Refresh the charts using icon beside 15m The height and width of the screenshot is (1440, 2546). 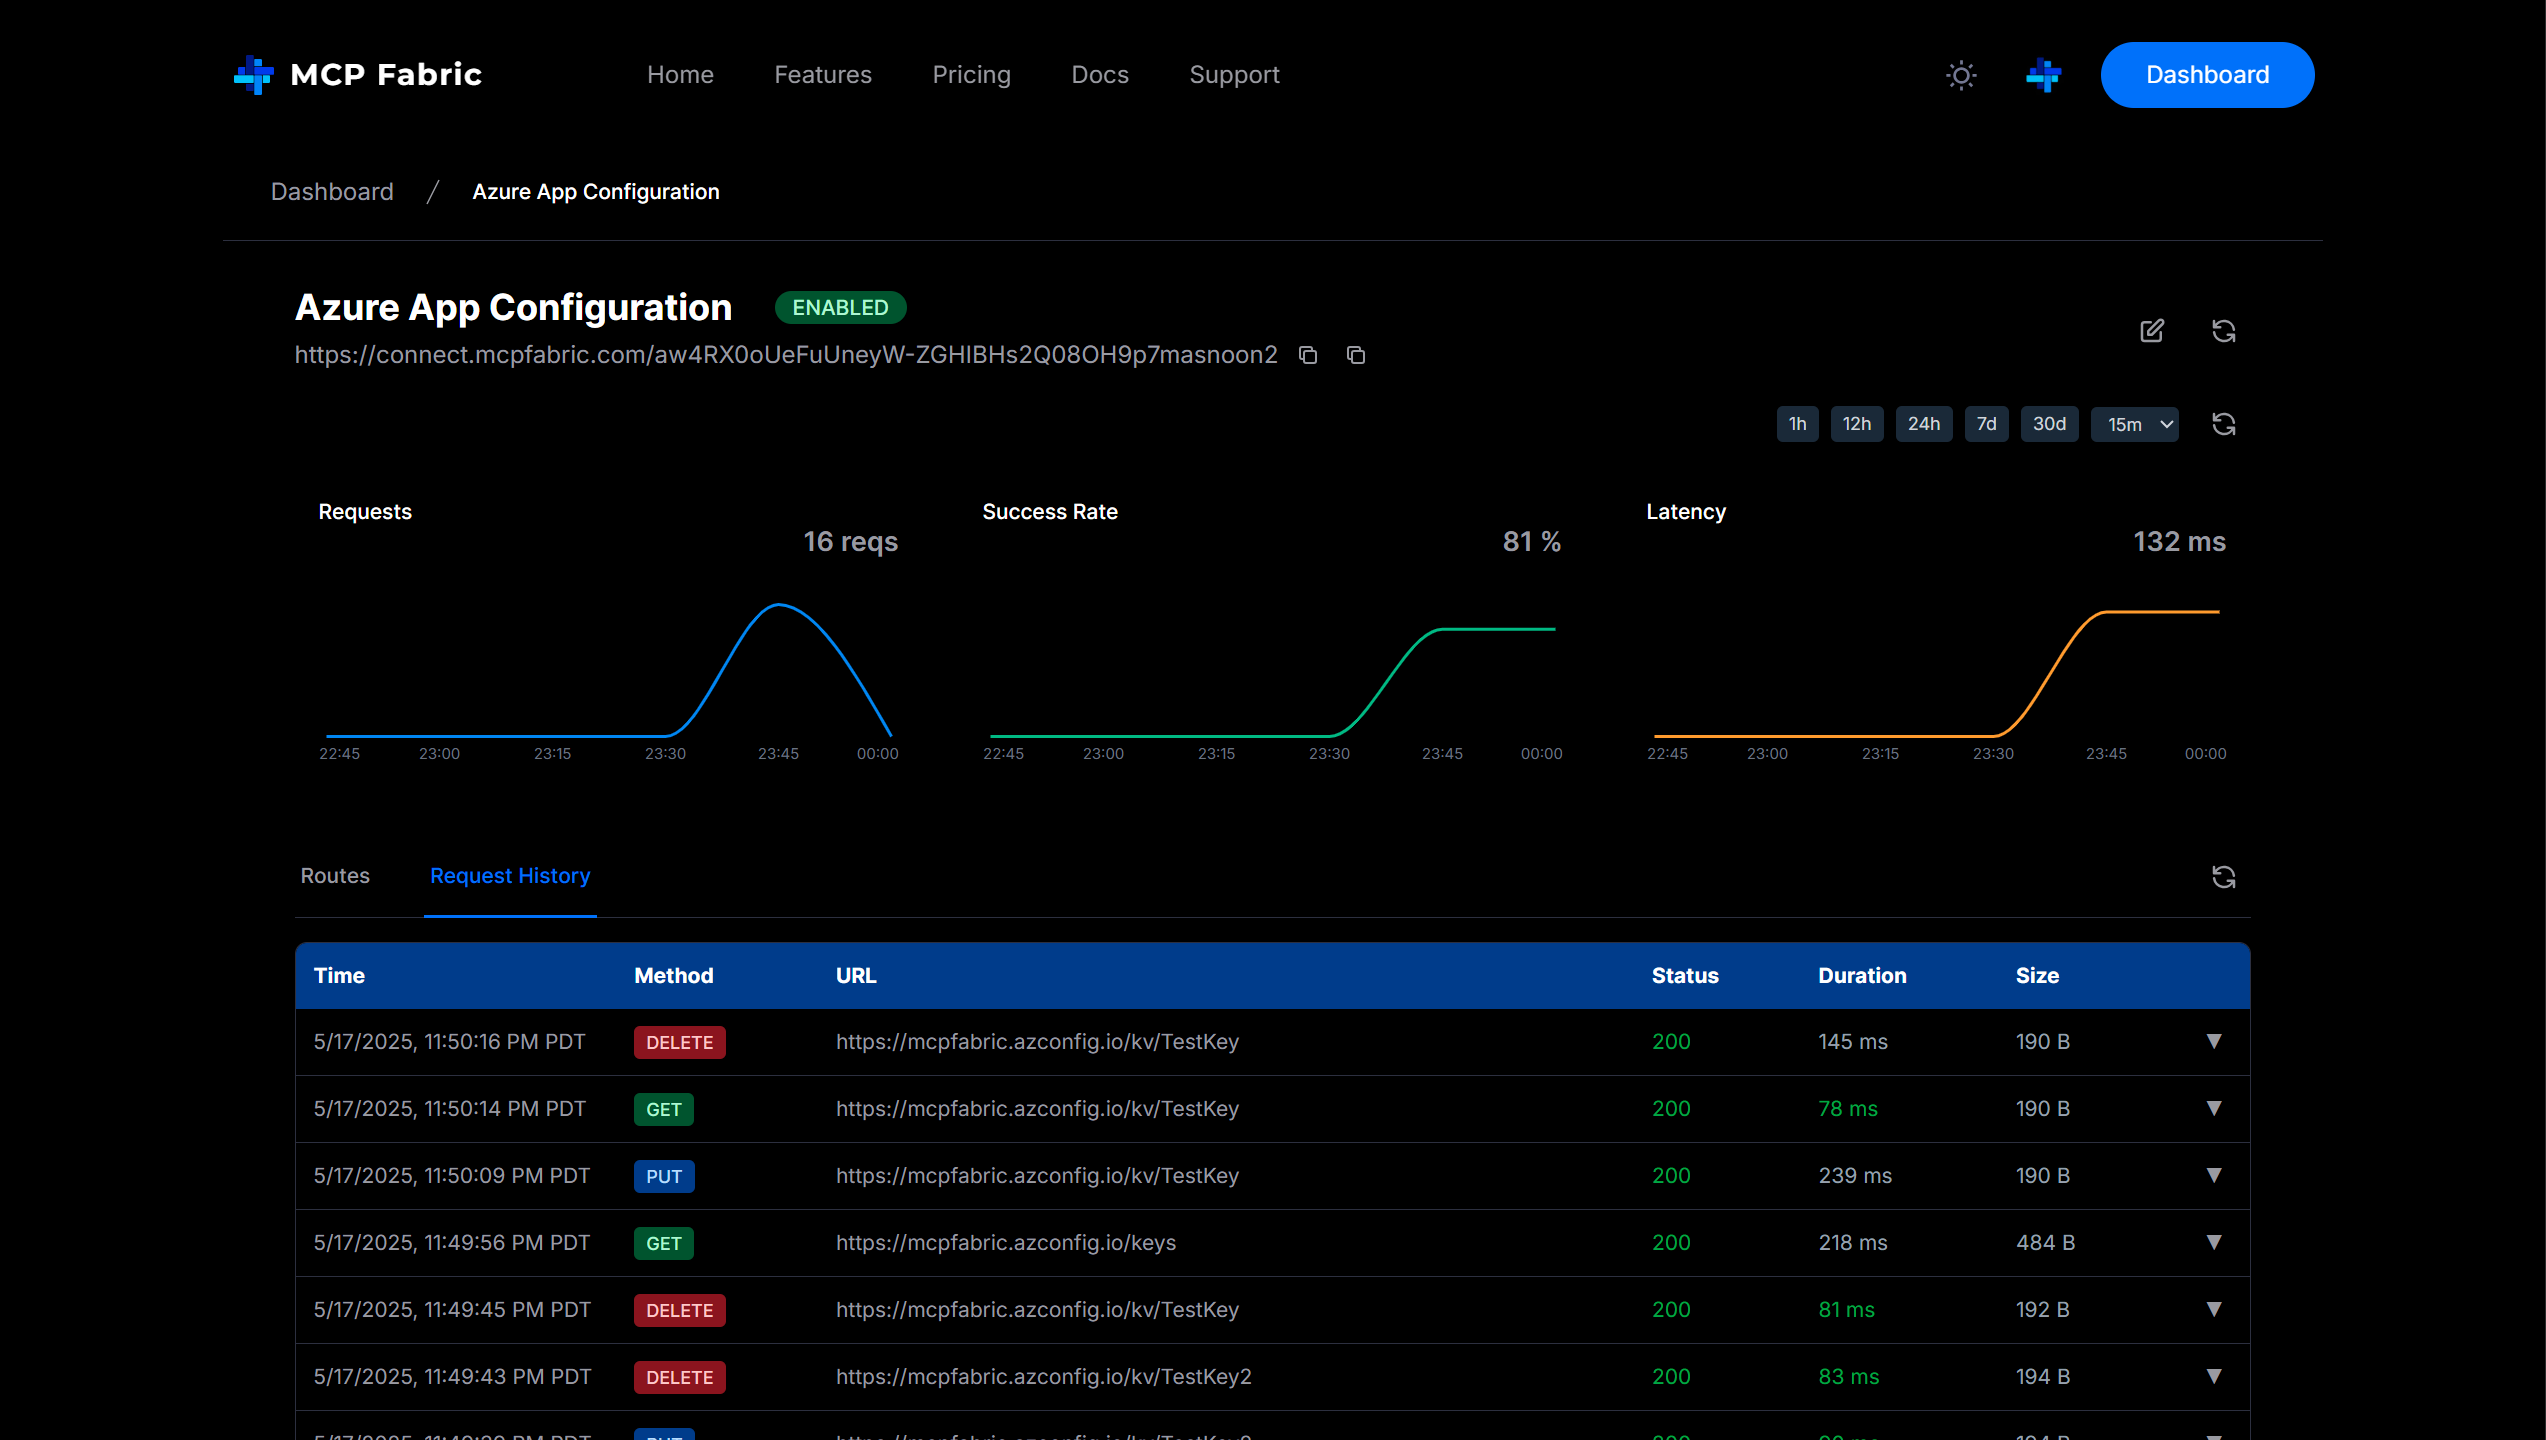tap(2223, 424)
